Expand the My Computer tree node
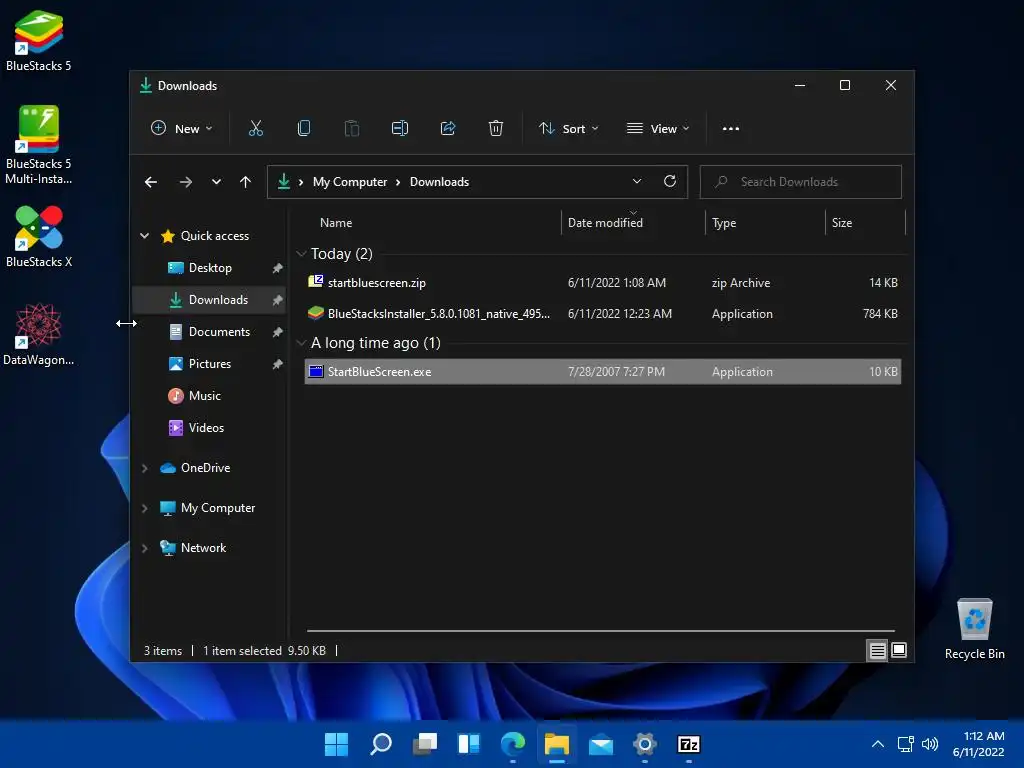1024x768 pixels. 144,508
